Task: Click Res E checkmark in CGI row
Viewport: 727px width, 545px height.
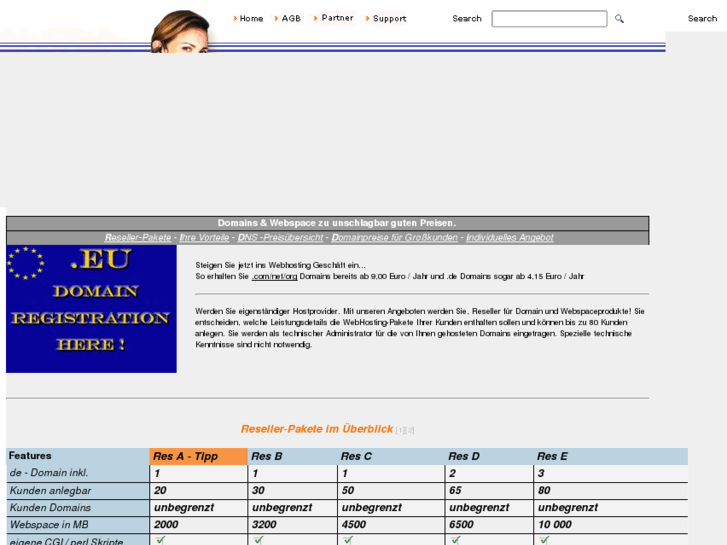Action: pyautogui.click(x=544, y=540)
